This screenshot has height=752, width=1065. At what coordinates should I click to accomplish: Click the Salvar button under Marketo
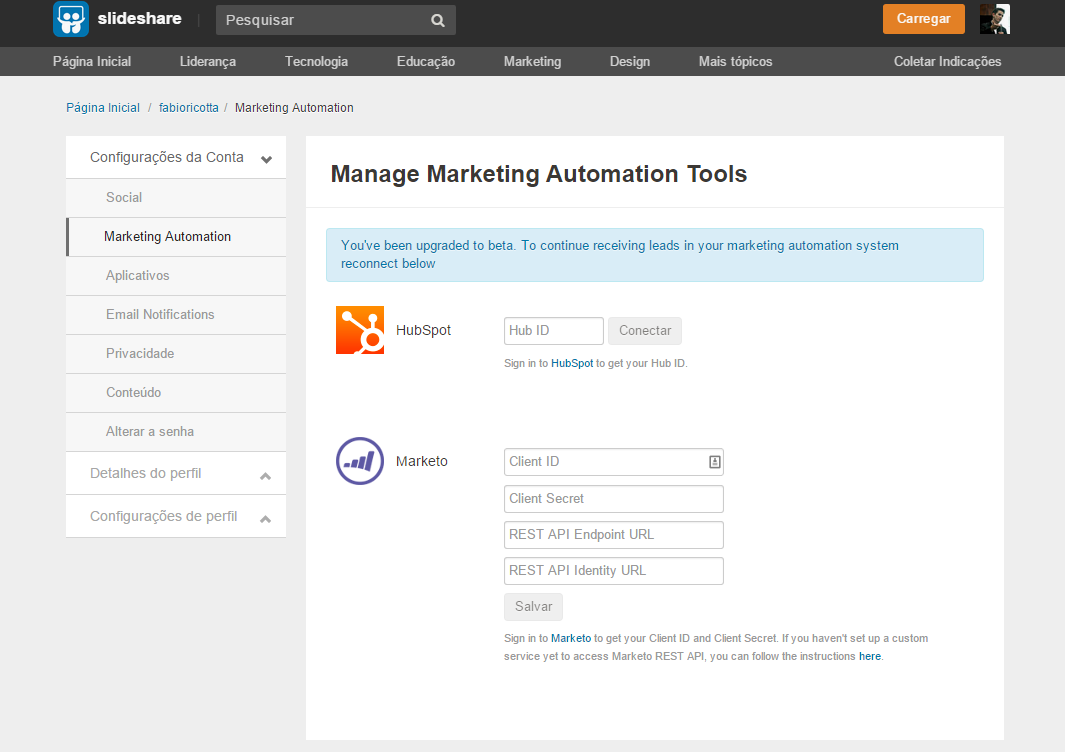click(x=533, y=607)
